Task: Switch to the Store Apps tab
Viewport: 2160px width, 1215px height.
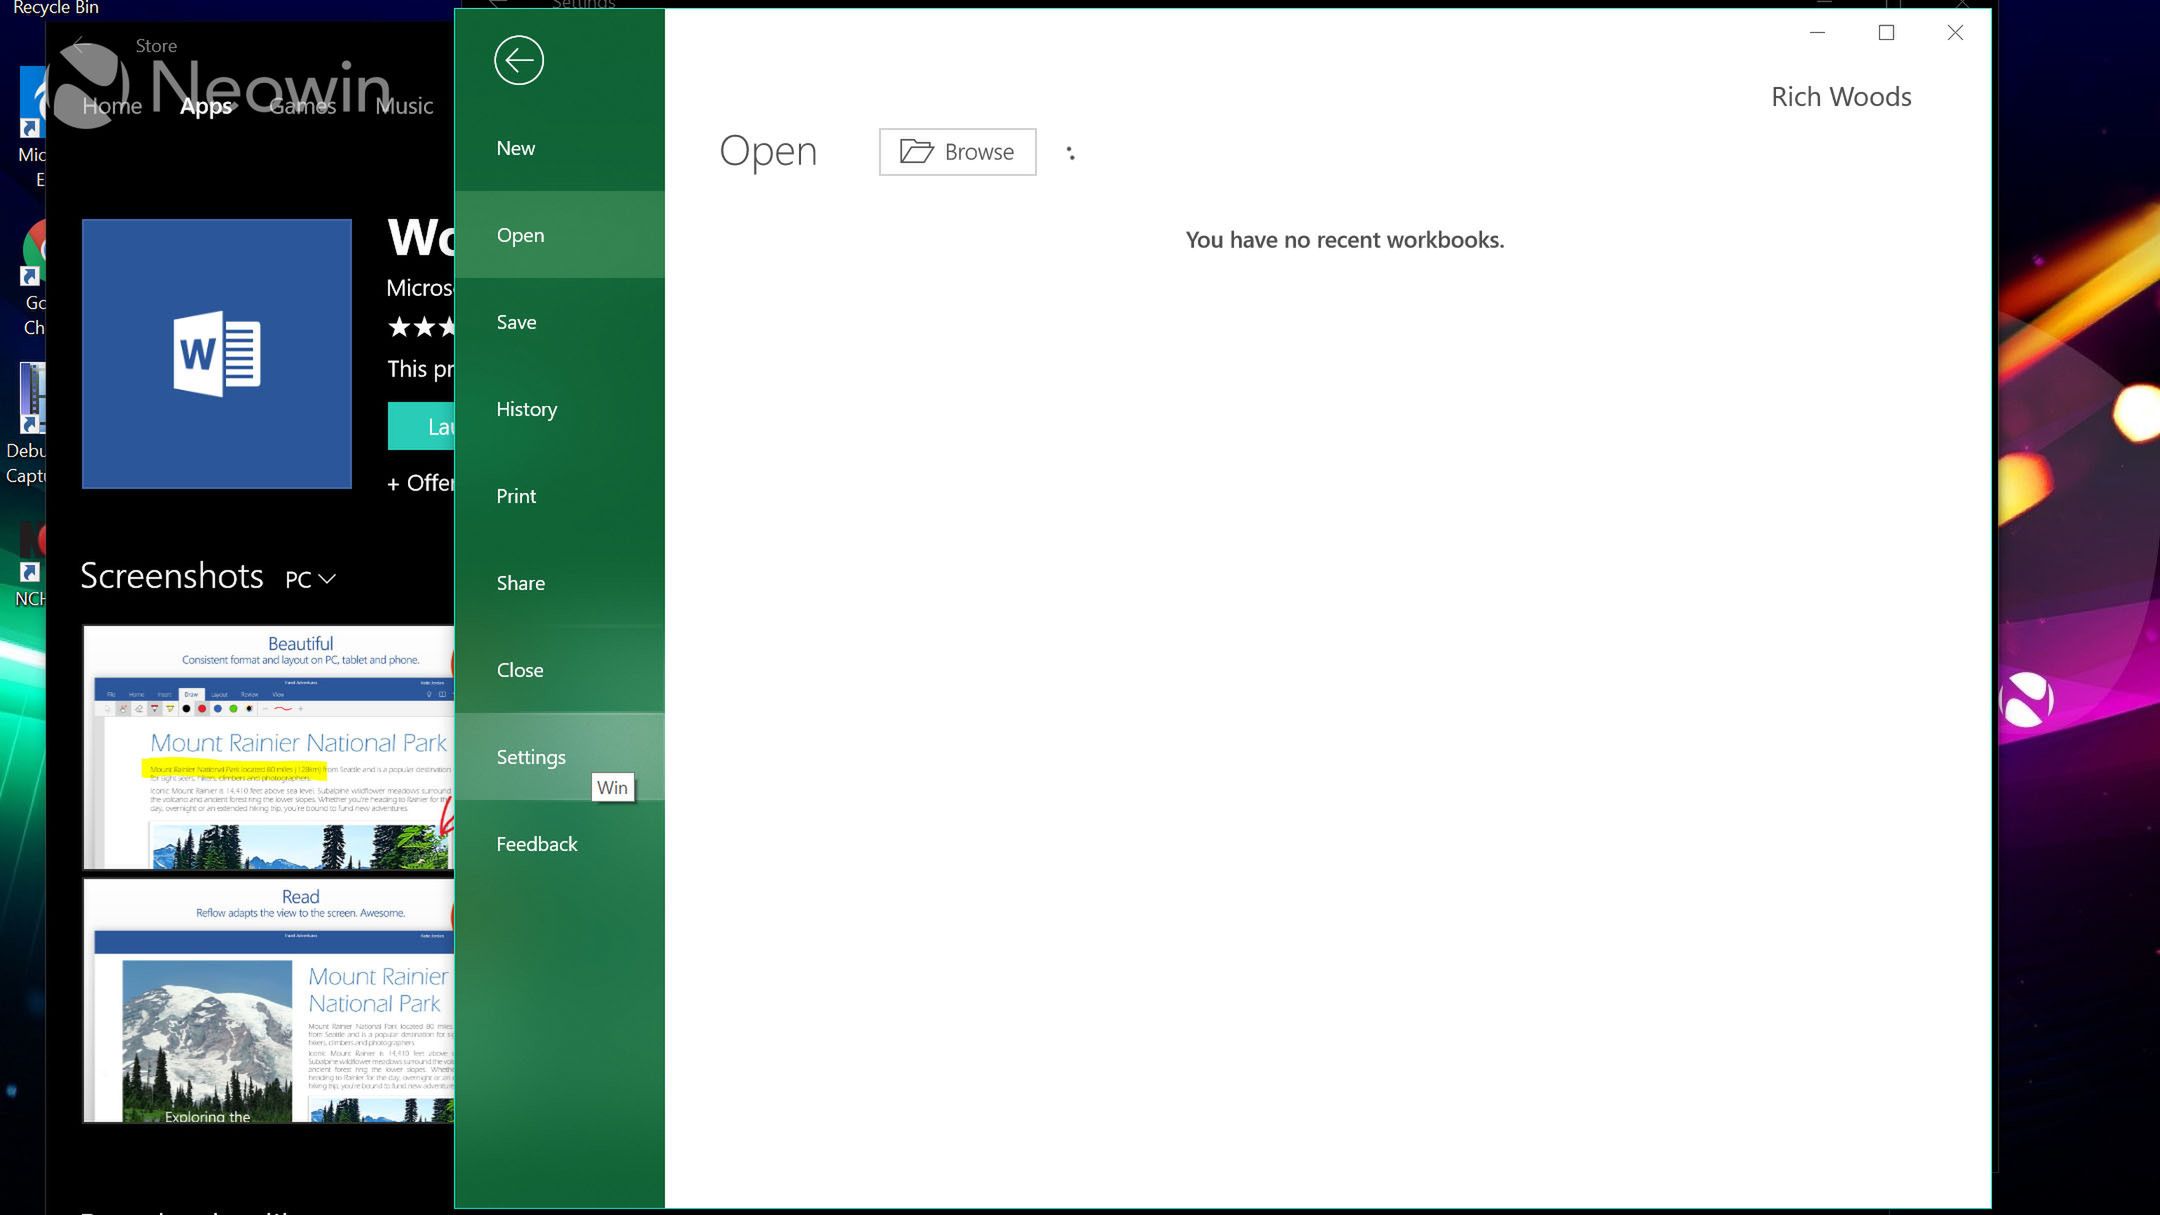Action: click(206, 106)
